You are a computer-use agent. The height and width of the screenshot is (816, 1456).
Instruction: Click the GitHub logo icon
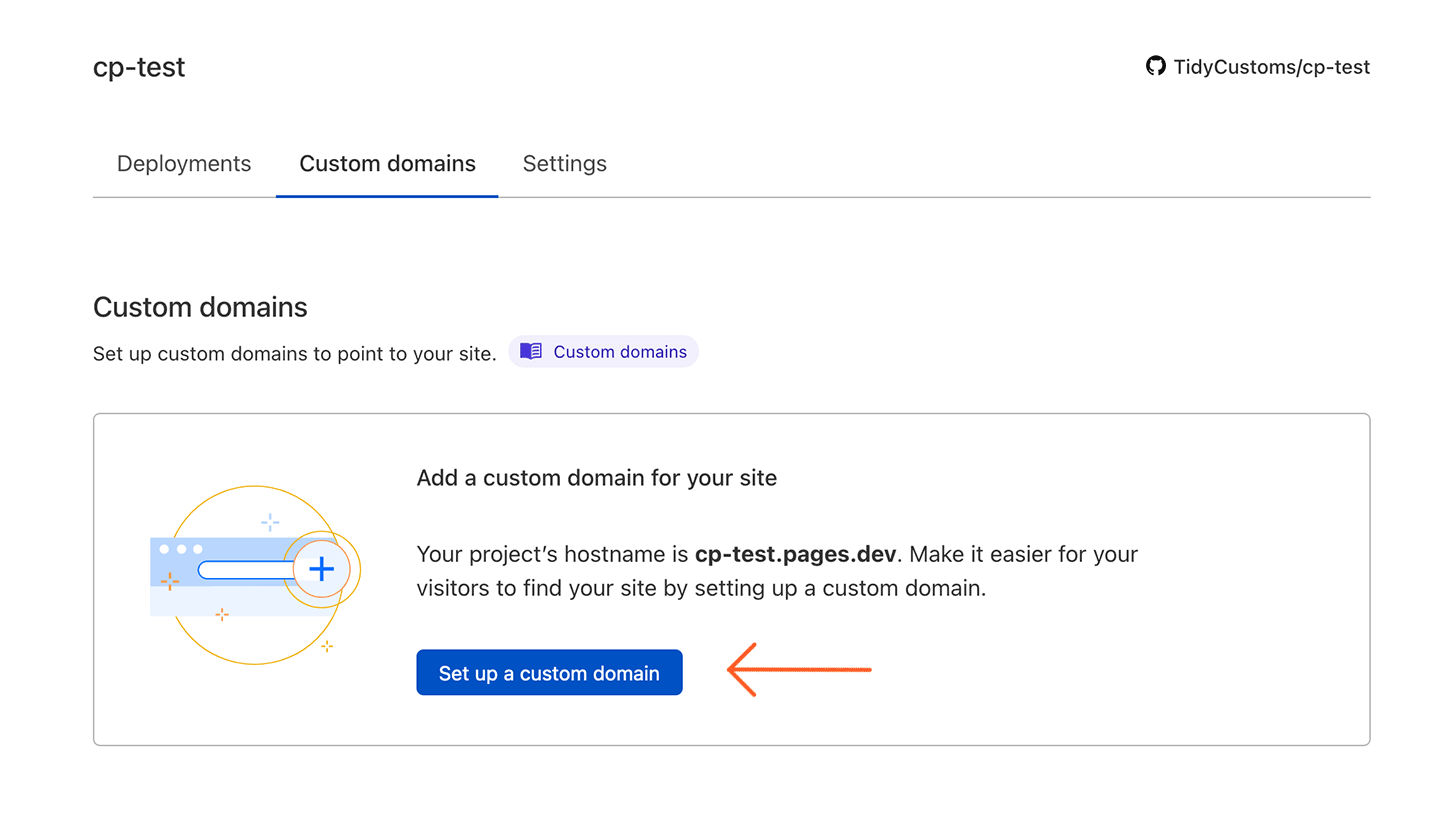click(1155, 67)
